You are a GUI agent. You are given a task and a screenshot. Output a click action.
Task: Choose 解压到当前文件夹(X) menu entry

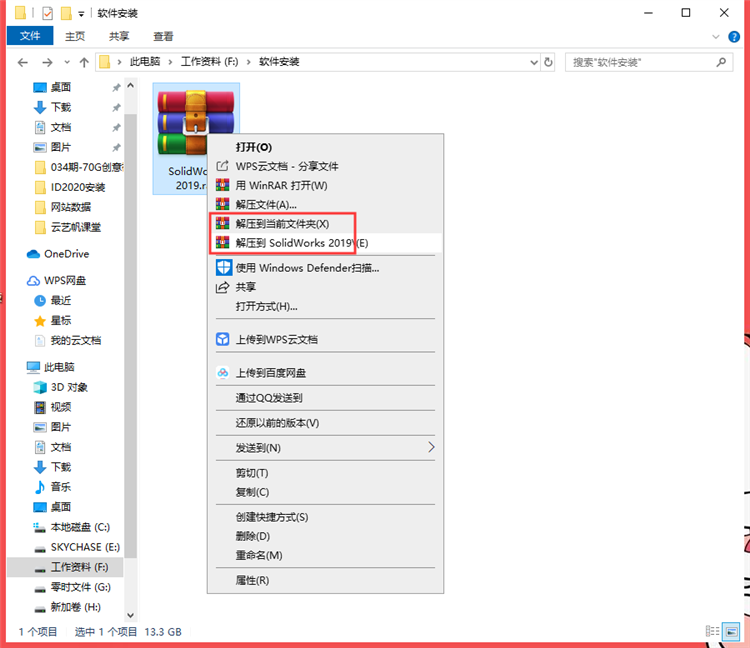point(325,223)
